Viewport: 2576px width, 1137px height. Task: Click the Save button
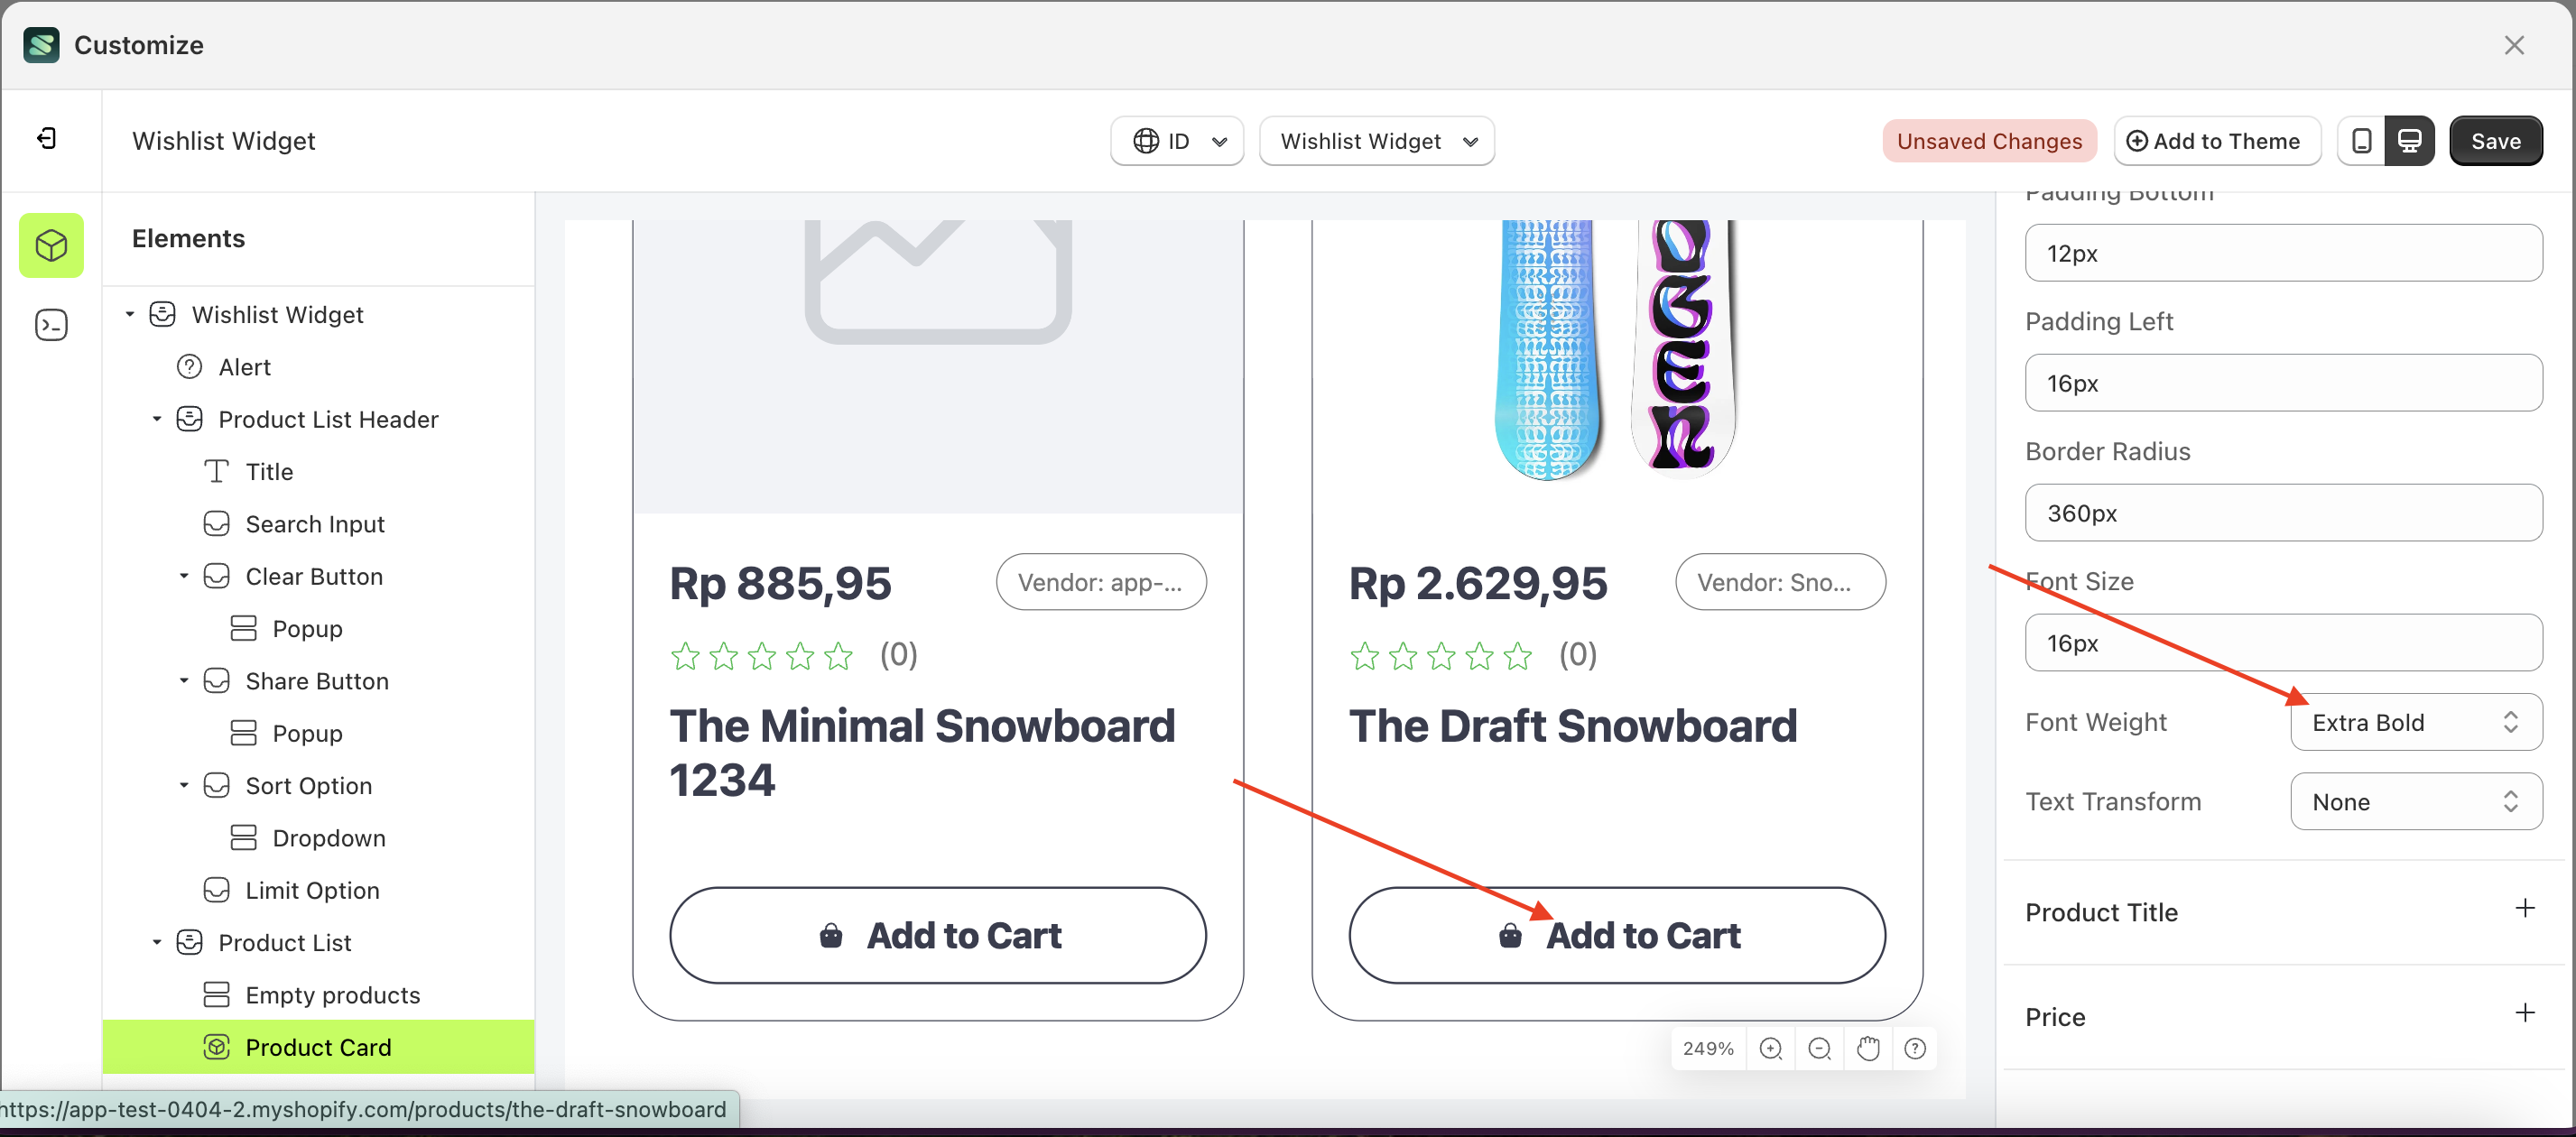(x=2495, y=140)
